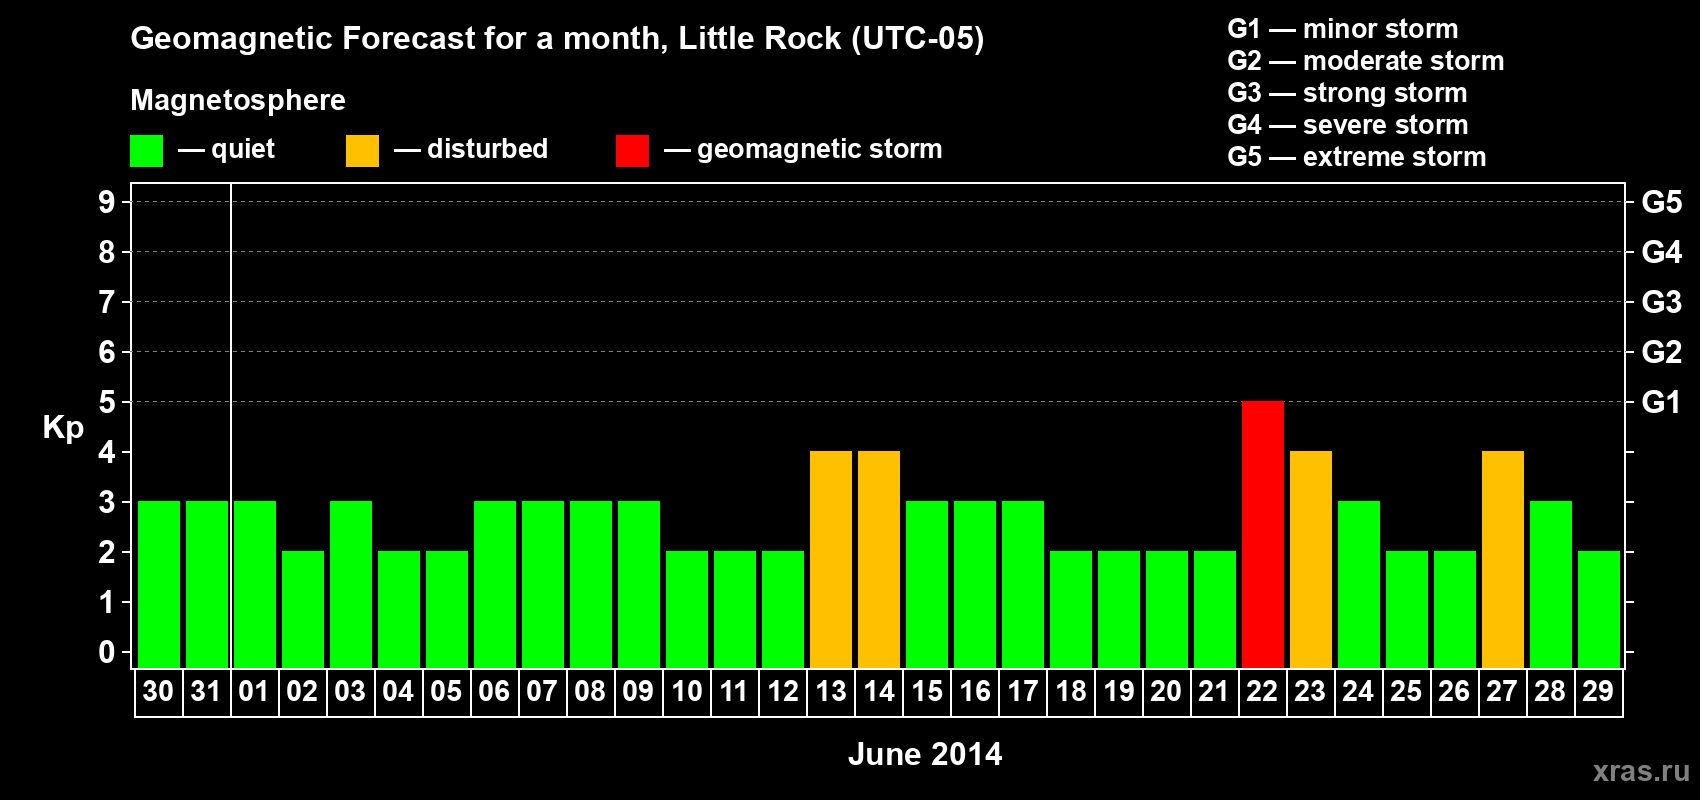Click the 'Magnetosphere' heading
The image size is (1700, 800).
coord(238,100)
